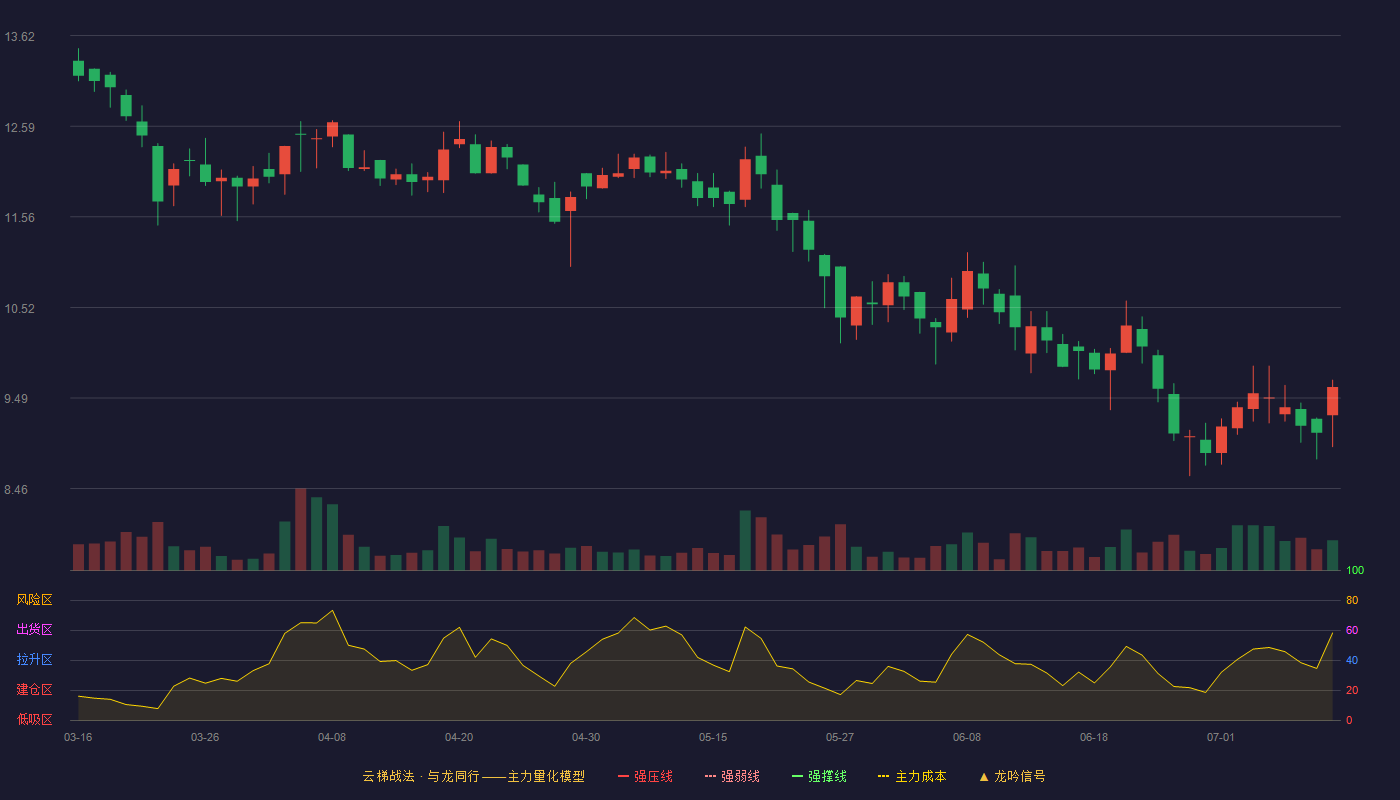
Task: Click the 04-08 date label
Action: (x=332, y=737)
